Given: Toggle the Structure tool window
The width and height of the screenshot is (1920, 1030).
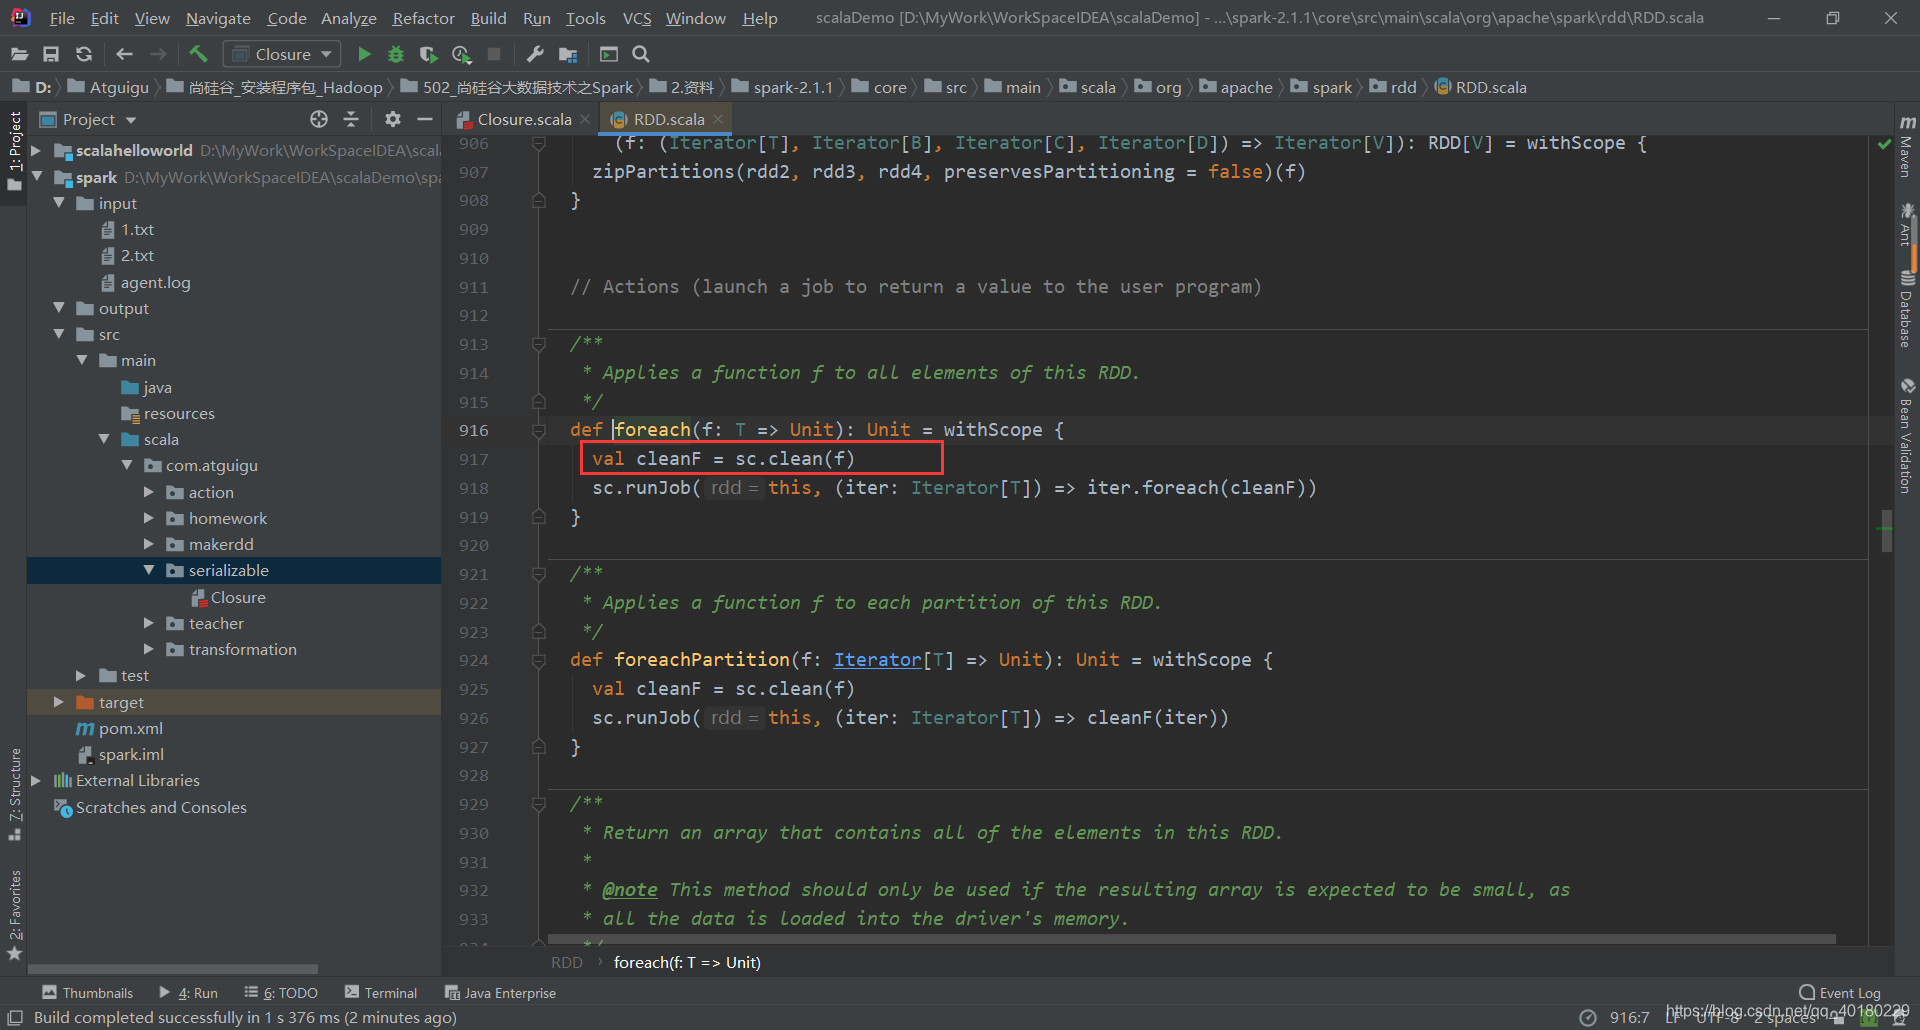Looking at the screenshot, I should (14, 795).
